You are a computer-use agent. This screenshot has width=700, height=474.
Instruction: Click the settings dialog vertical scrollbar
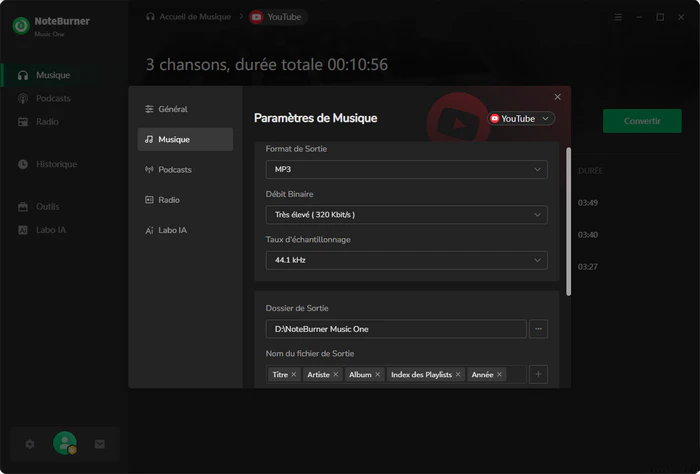(x=568, y=221)
